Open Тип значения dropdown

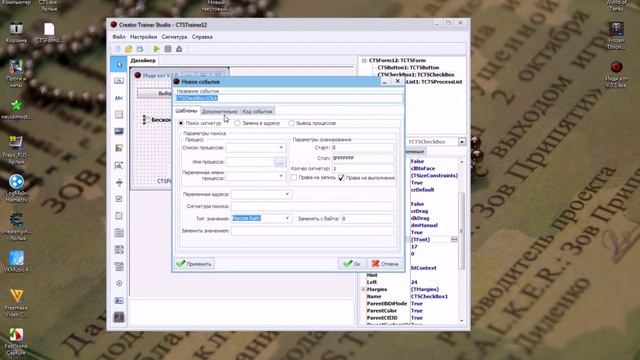point(287,218)
